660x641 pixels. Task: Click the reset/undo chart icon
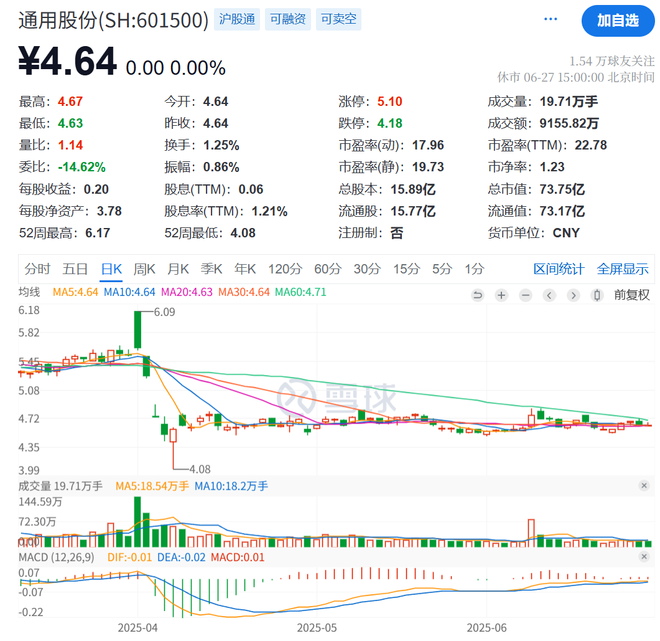(x=477, y=295)
